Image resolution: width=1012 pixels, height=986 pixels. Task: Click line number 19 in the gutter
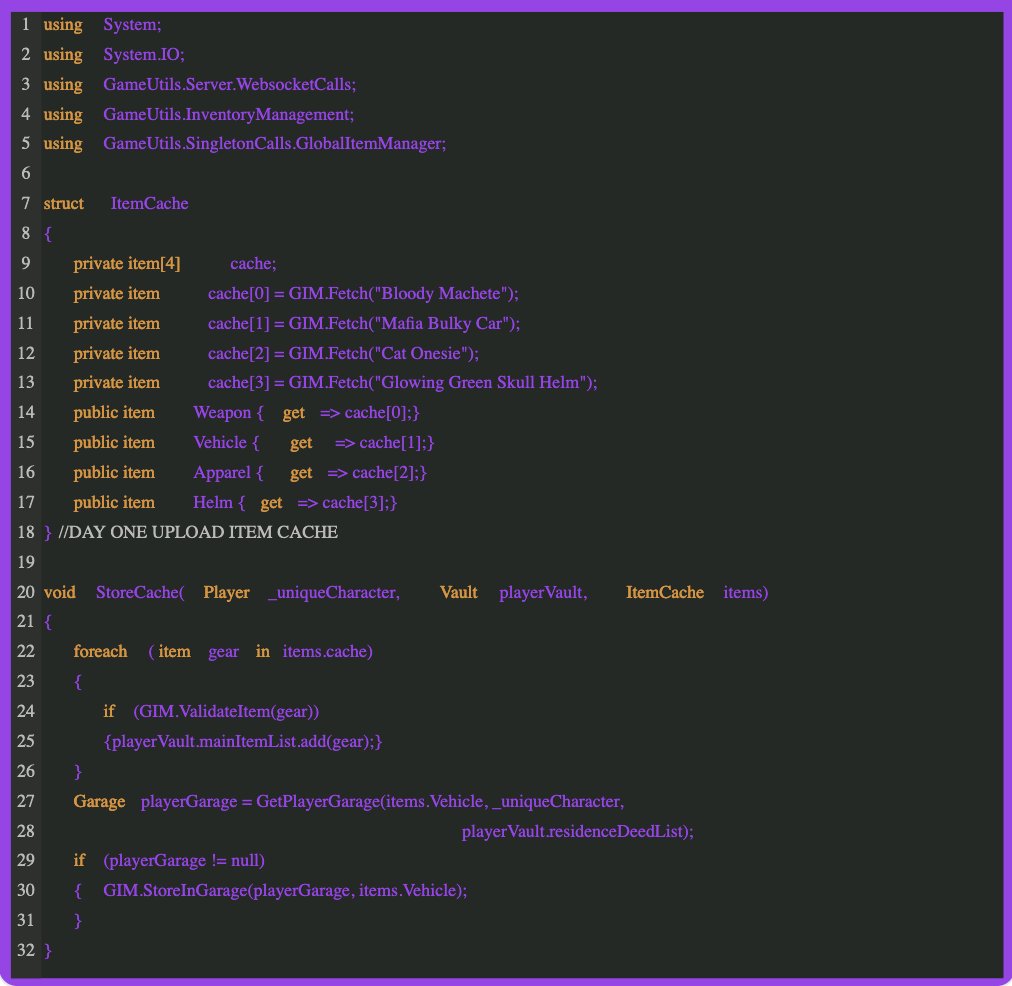coord(26,562)
